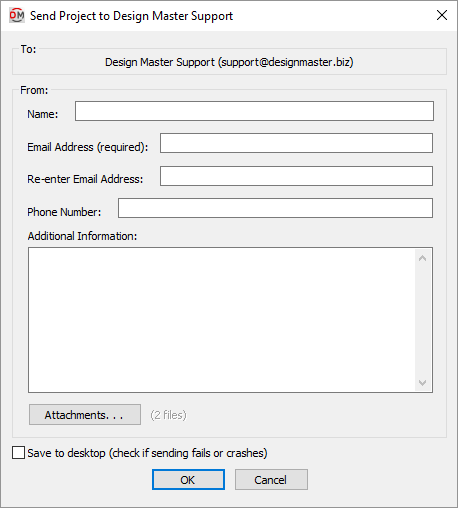Screen dimensions: 458x508
Task: Click the up arrow of the Additional Information scrollbar
Action: coord(422,258)
